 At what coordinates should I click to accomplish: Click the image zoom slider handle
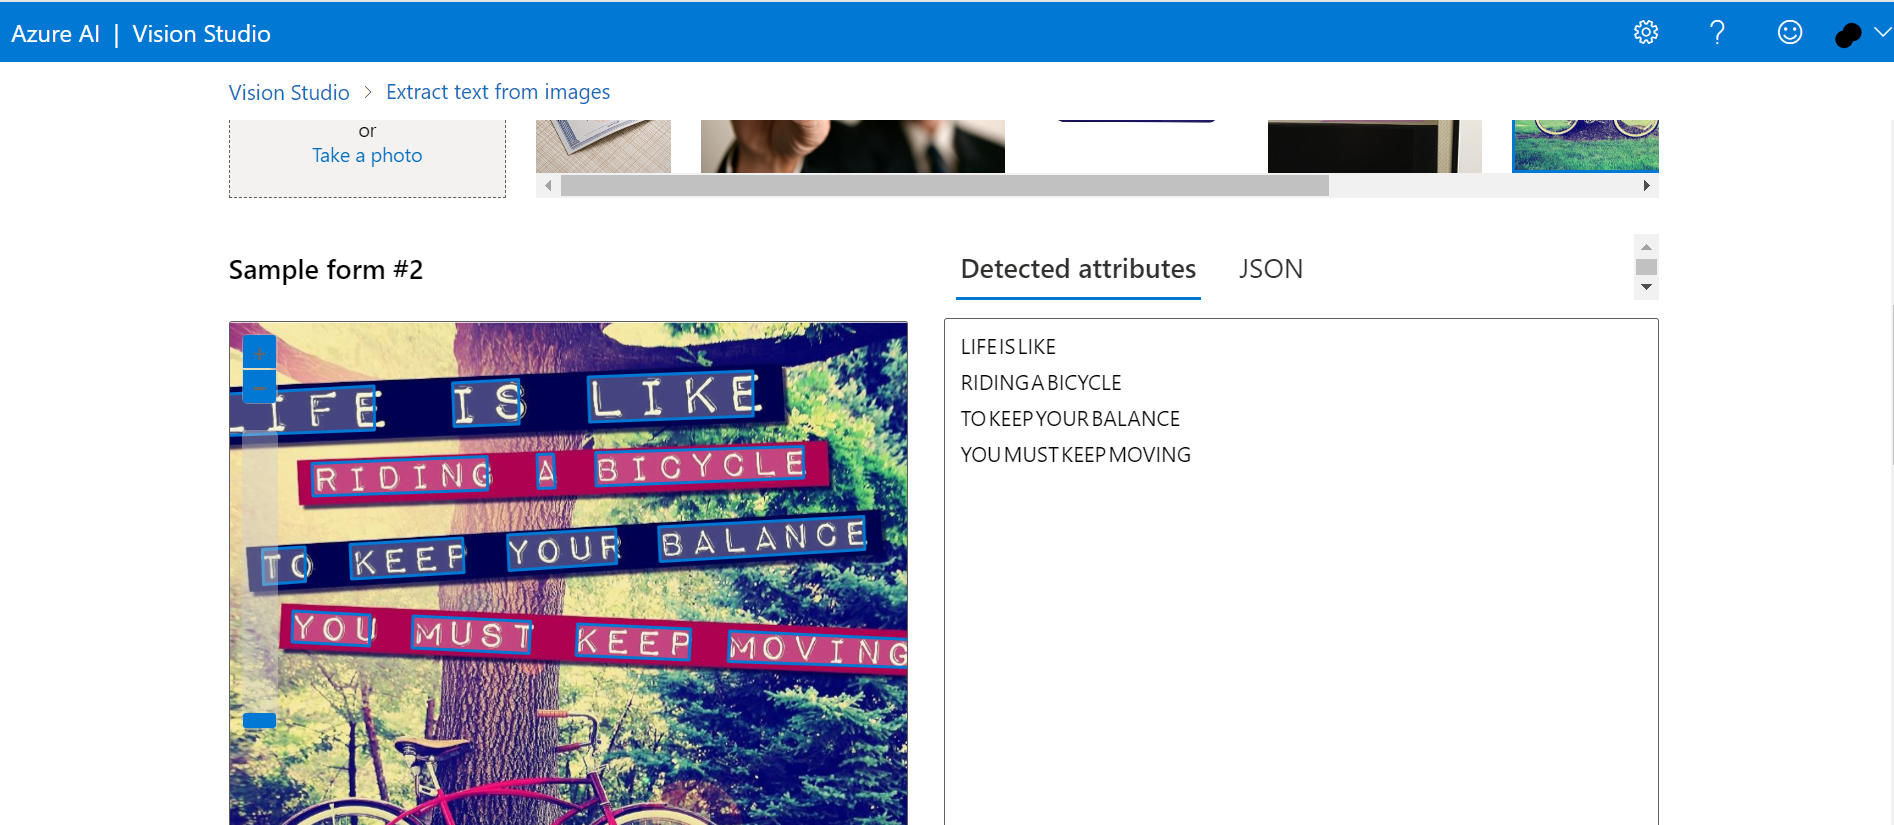point(259,720)
